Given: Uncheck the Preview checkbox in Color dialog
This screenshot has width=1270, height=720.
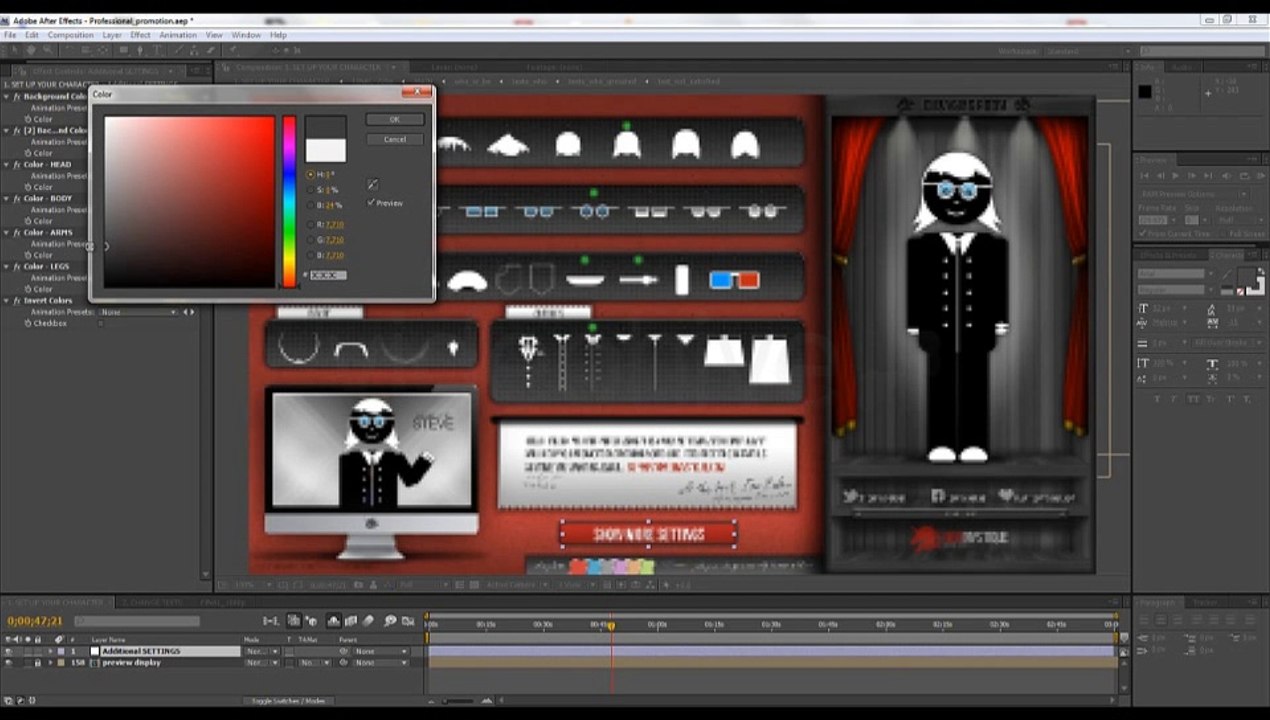Looking at the screenshot, I should tap(371, 203).
